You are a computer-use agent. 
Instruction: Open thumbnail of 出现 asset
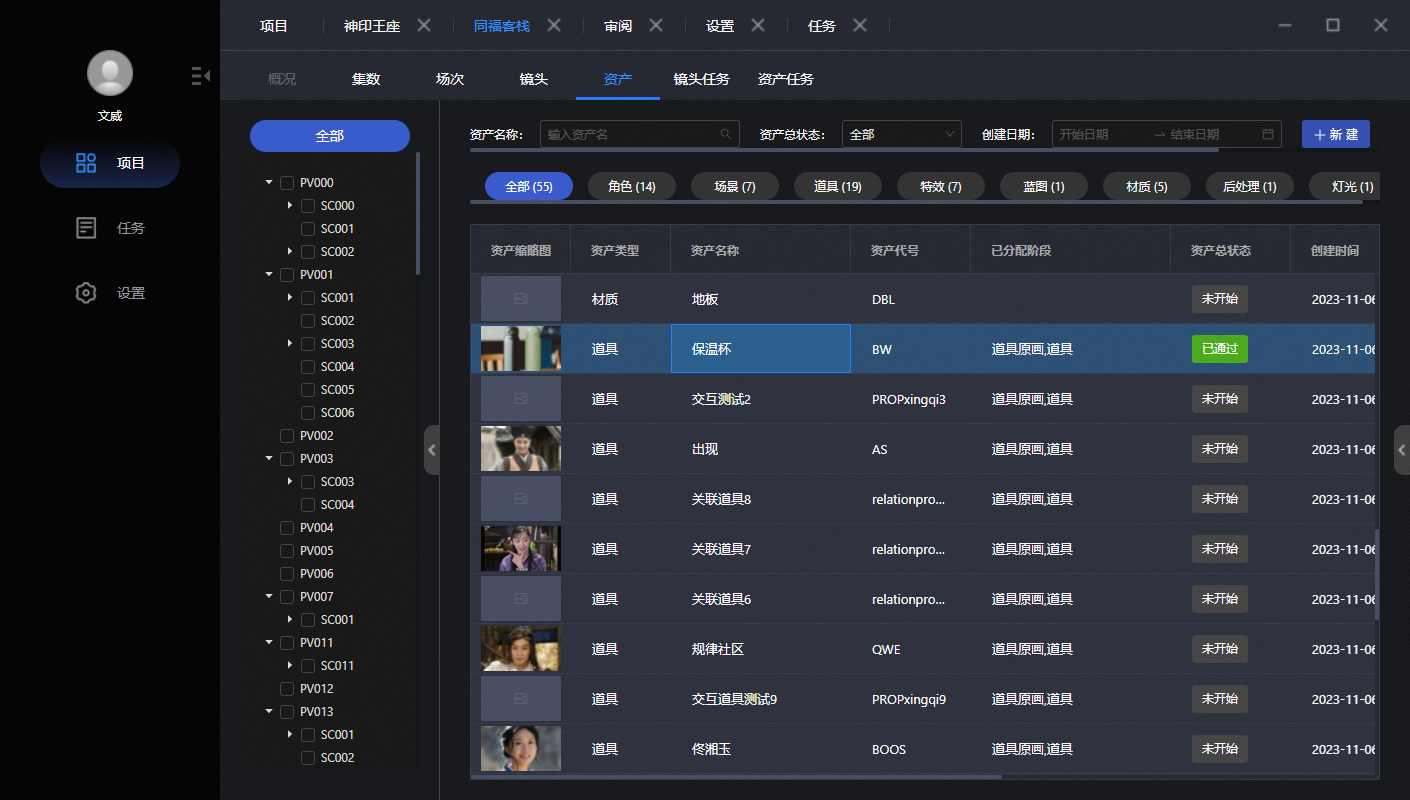pyautogui.click(x=521, y=449)
